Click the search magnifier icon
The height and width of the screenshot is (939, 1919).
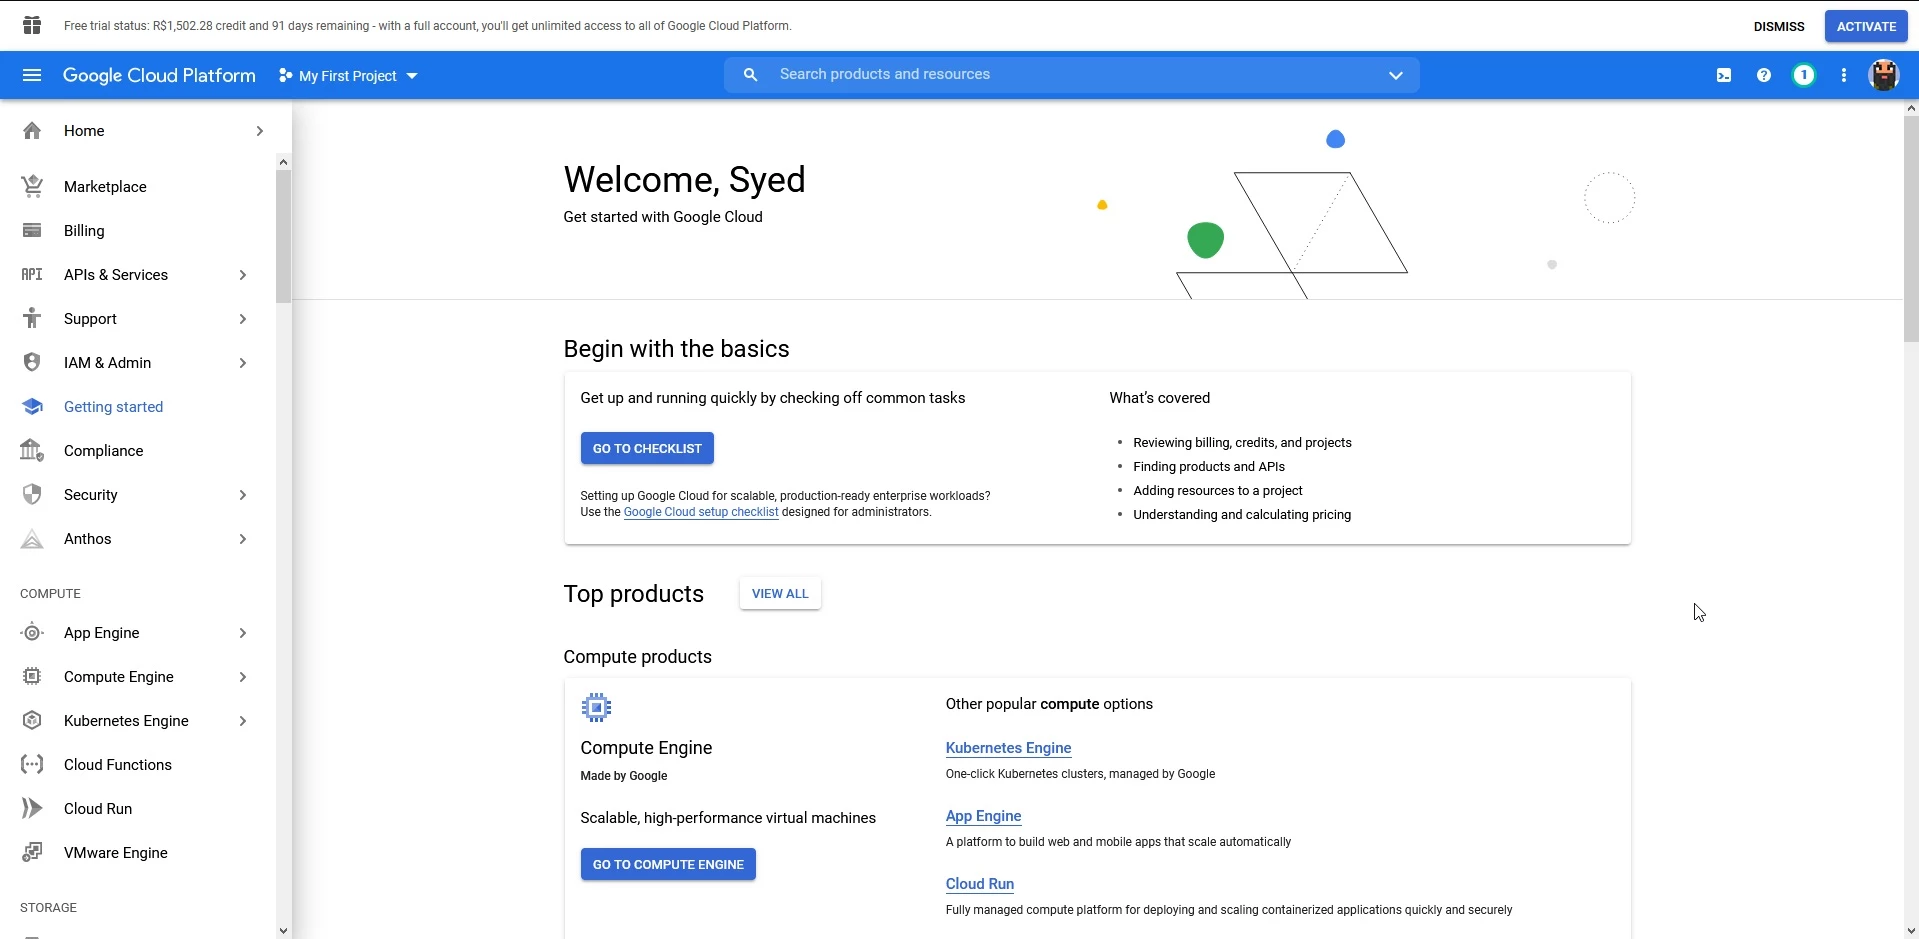click(750, 75)
